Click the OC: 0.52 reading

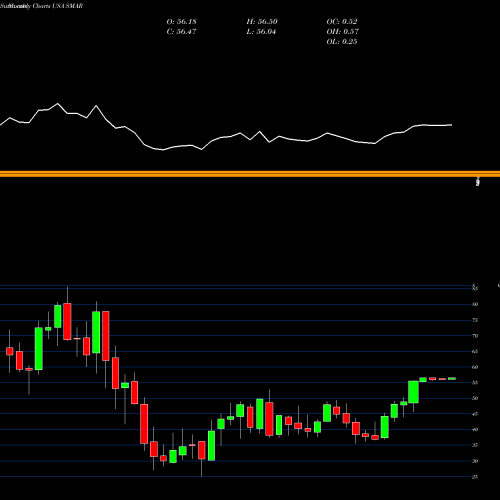click(x=342, y=22)
